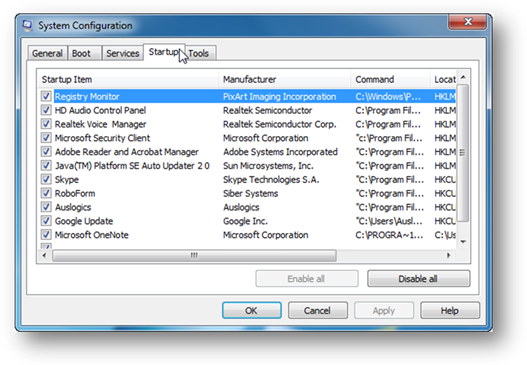Select the RoboForm entry name
This screenshot has height=365, width=527.
75,193
